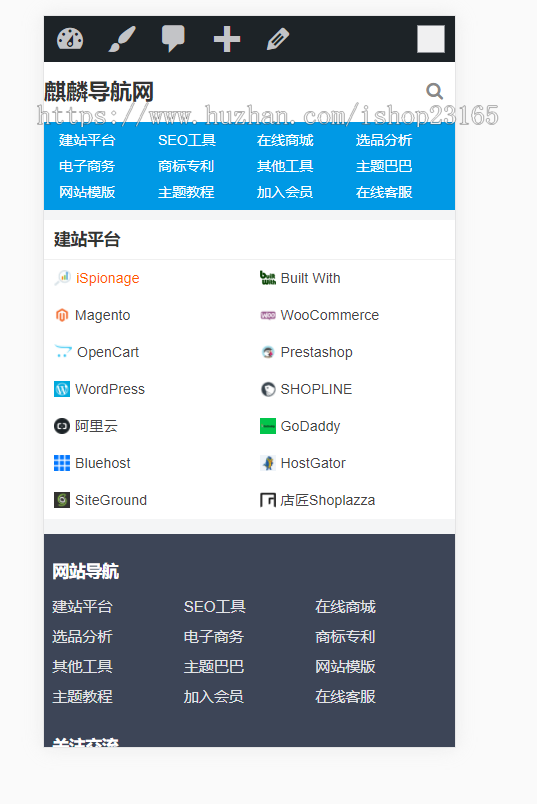The width and height of the screenshot is (537, 804).
Task: Click the pencil edit icon
Action: click(279, 39)
